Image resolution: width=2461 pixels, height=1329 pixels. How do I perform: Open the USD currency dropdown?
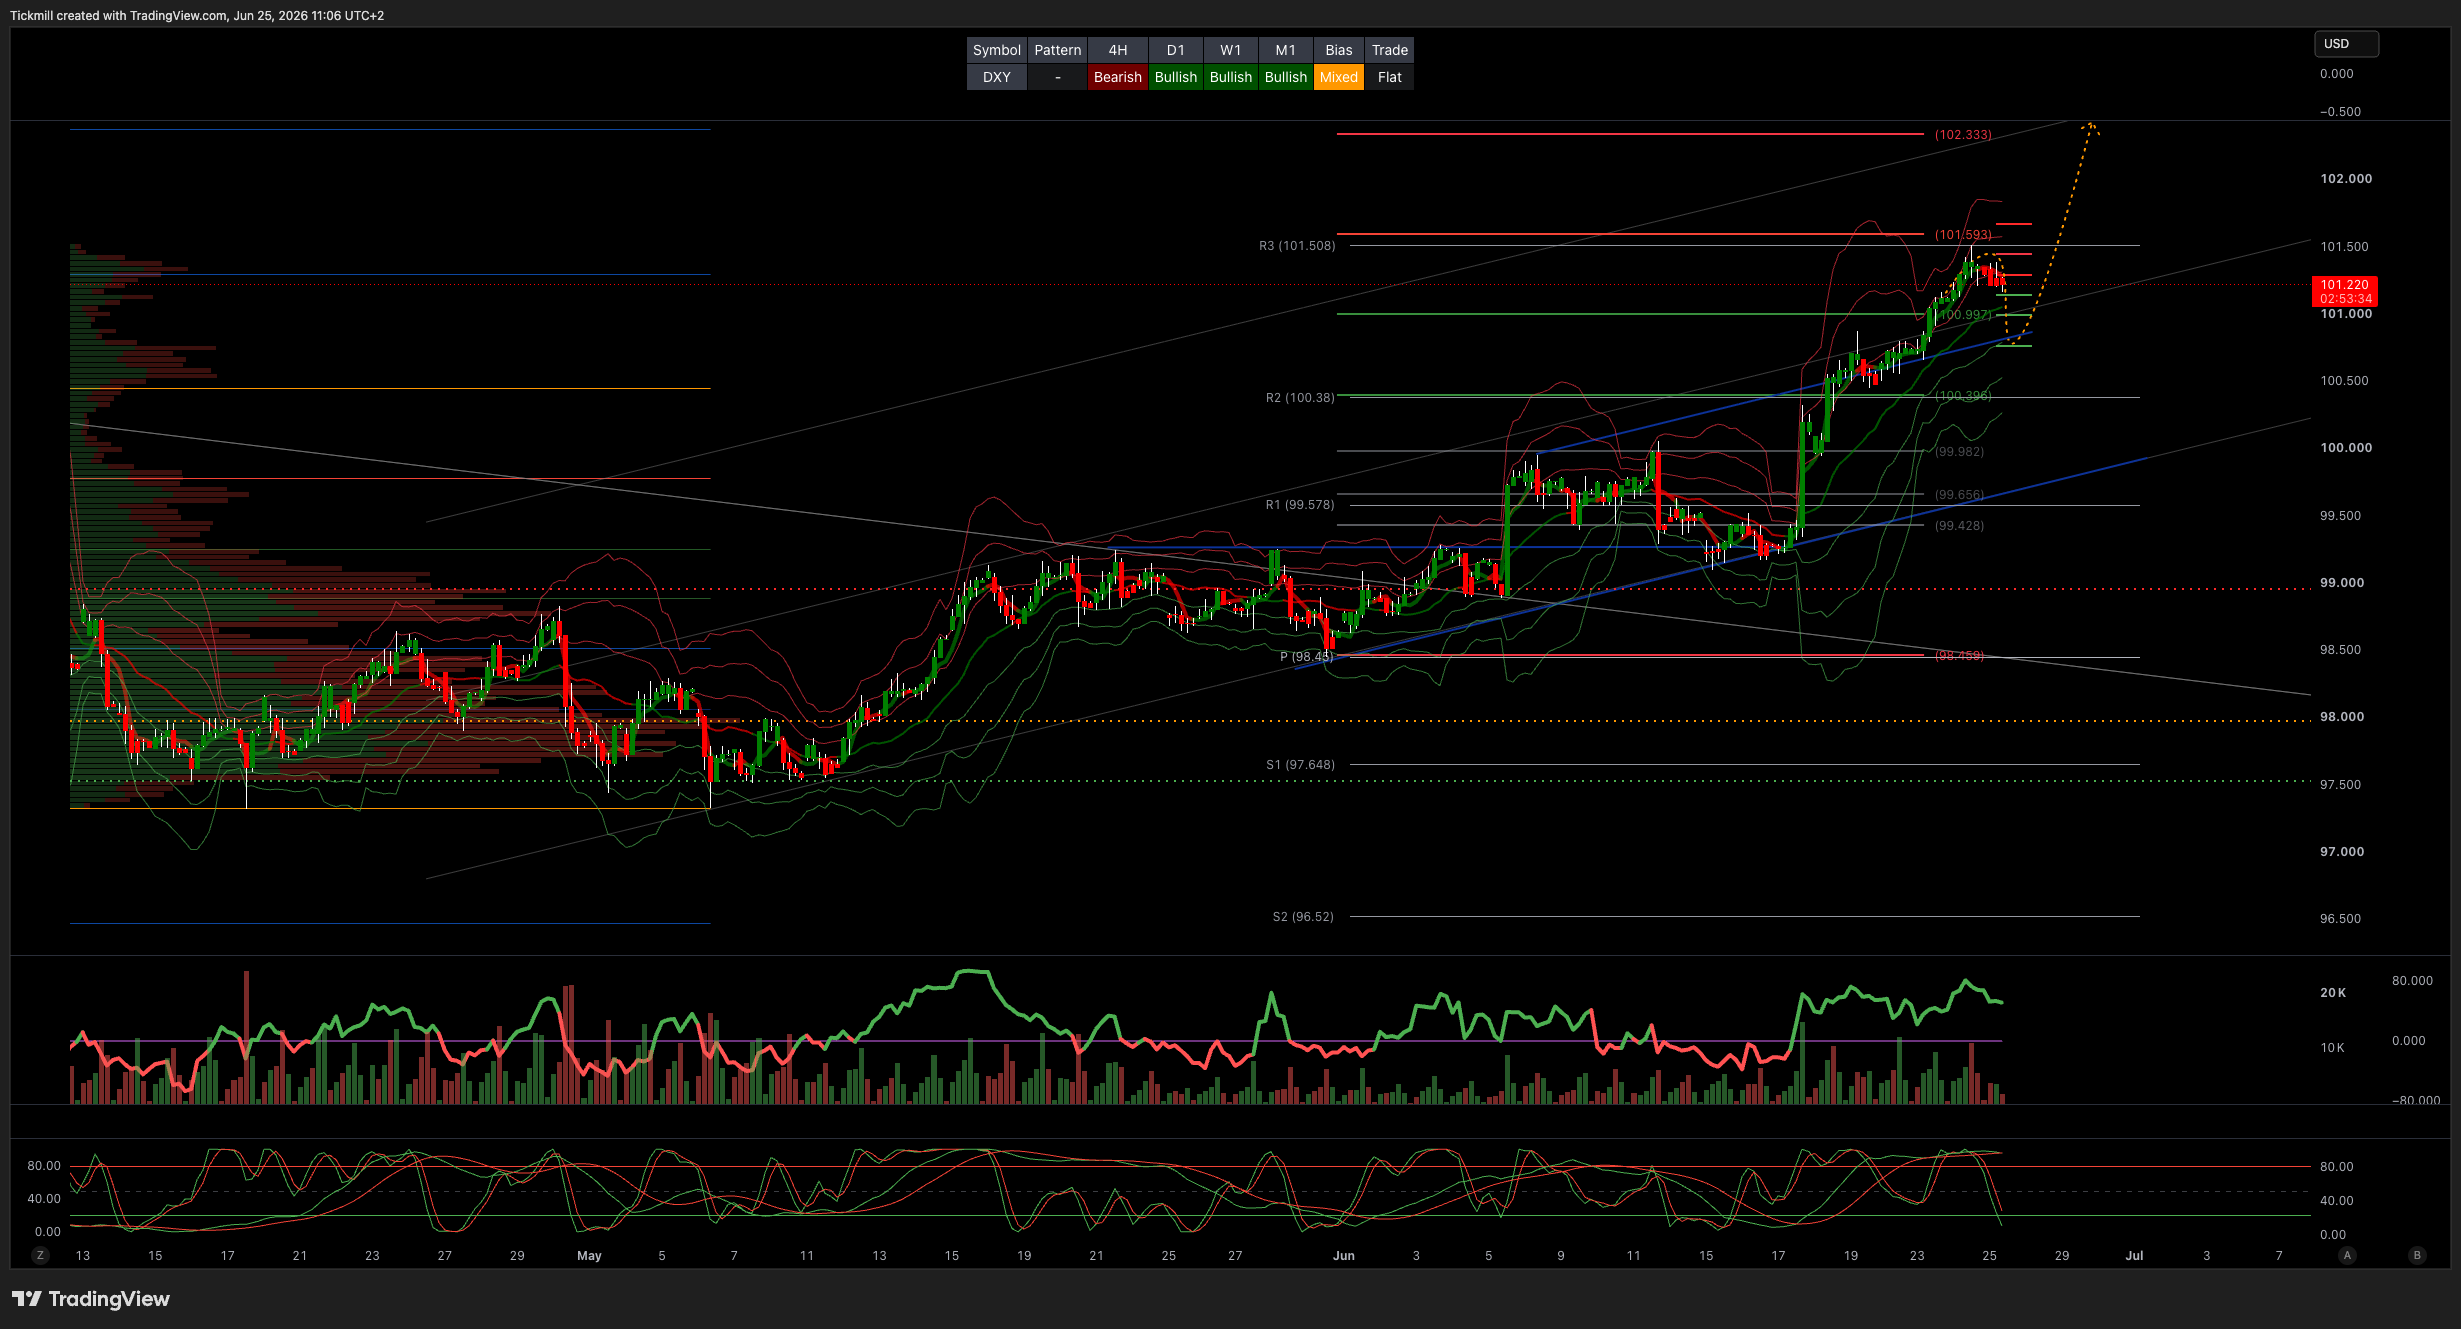click(x=2346, y=44)
